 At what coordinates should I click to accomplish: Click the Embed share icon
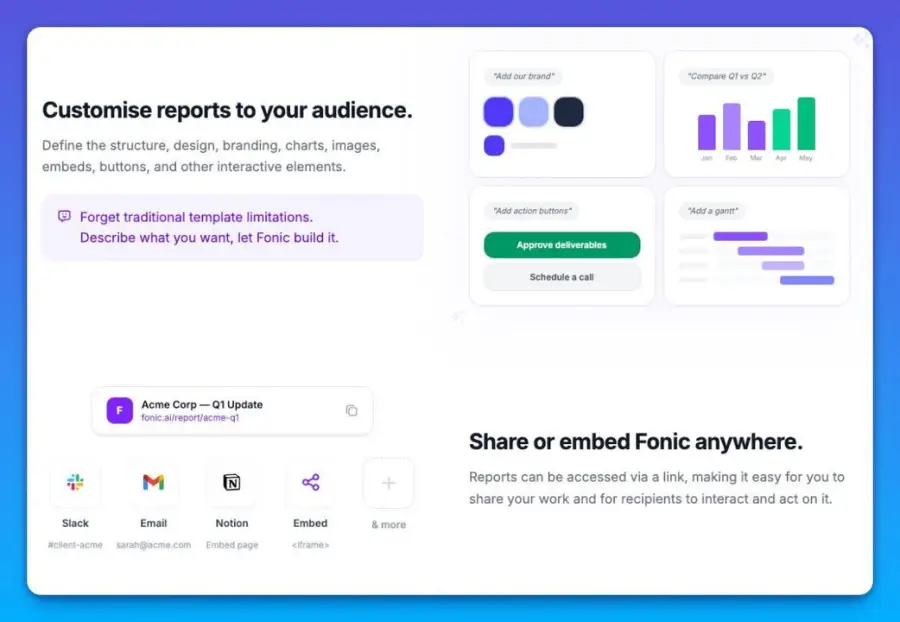[x=311, y=483]
